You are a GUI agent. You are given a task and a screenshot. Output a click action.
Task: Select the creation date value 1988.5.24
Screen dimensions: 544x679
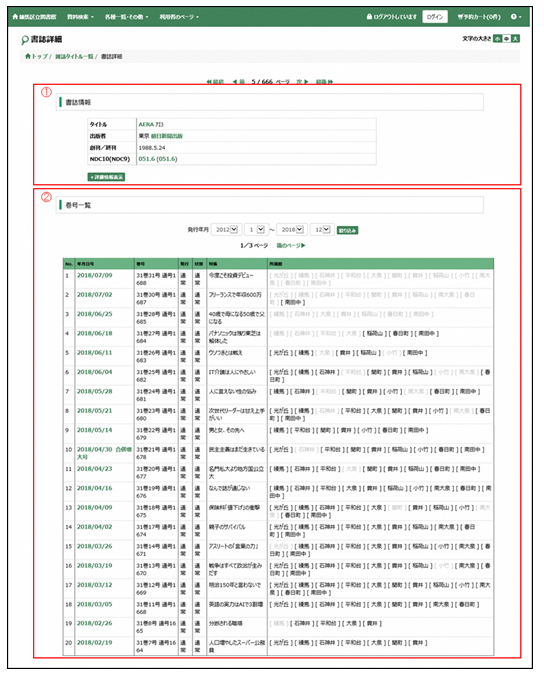[x=152, y=148]
